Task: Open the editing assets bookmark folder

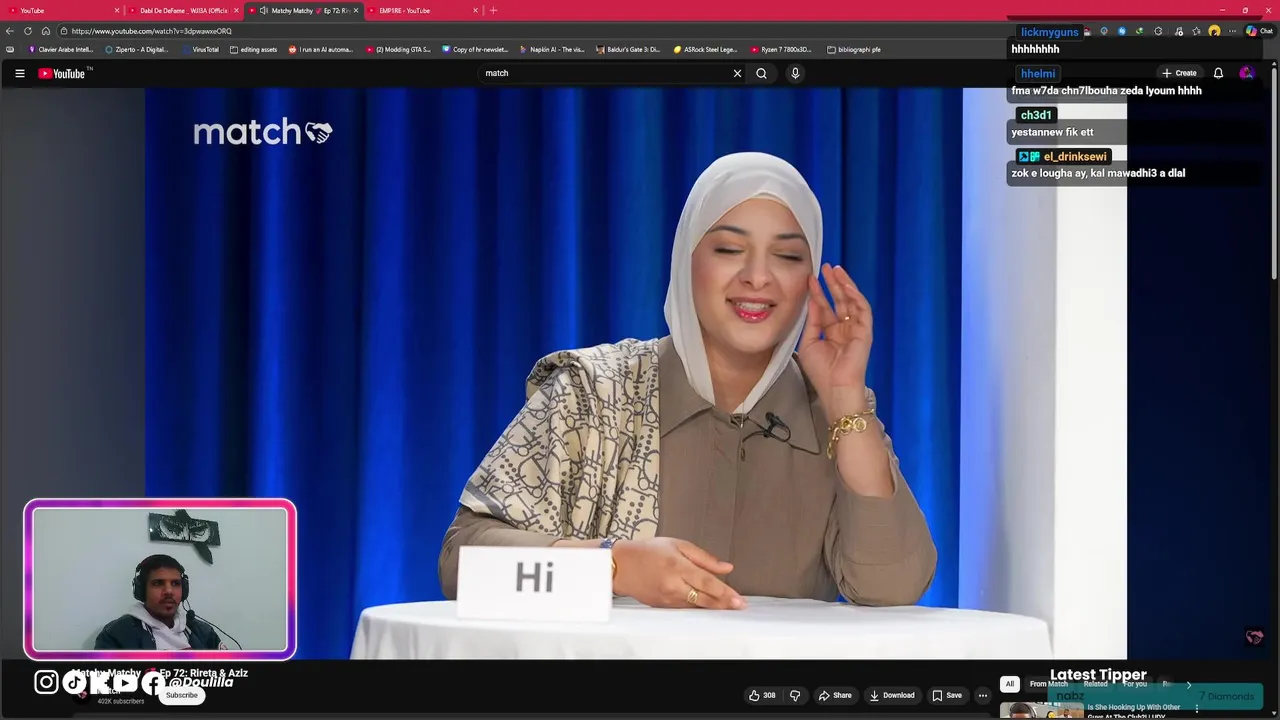Action: (254, 49)
